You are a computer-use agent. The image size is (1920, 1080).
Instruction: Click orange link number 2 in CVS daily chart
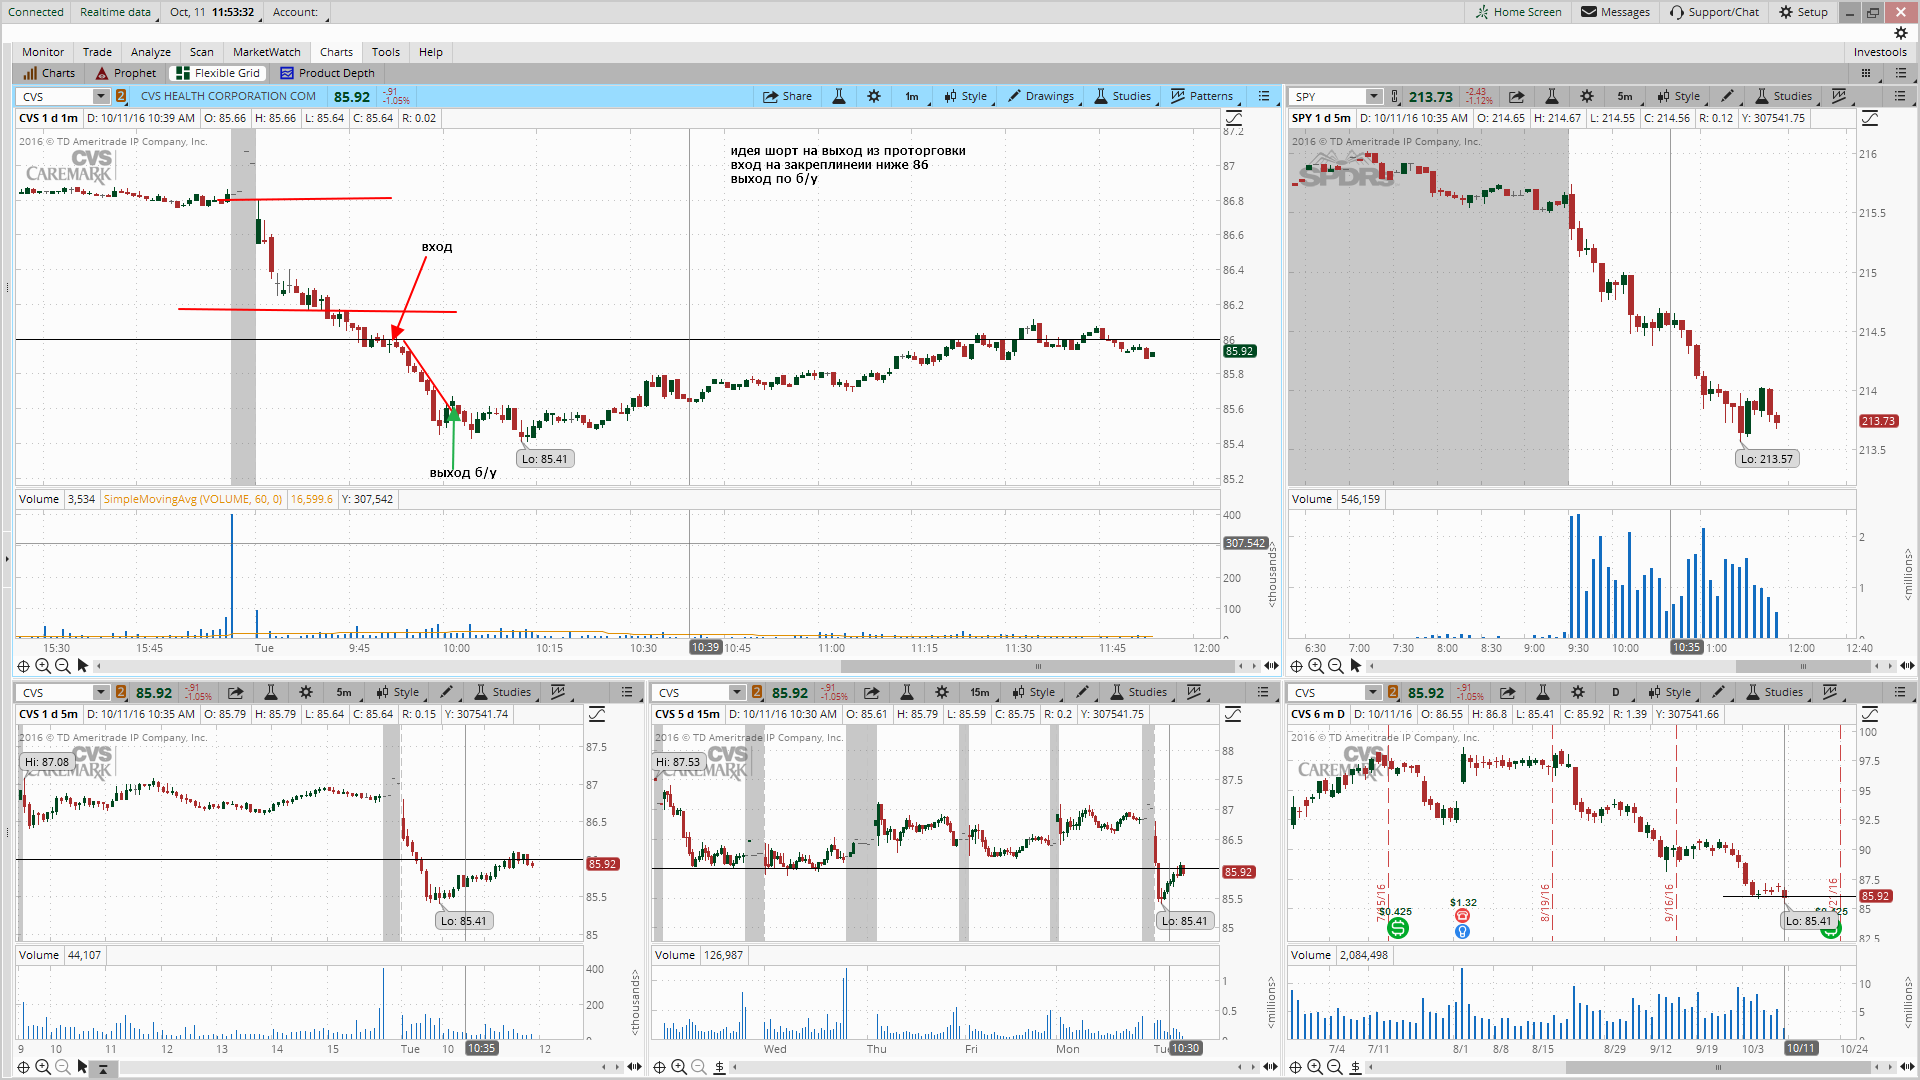coord(1393,692)
